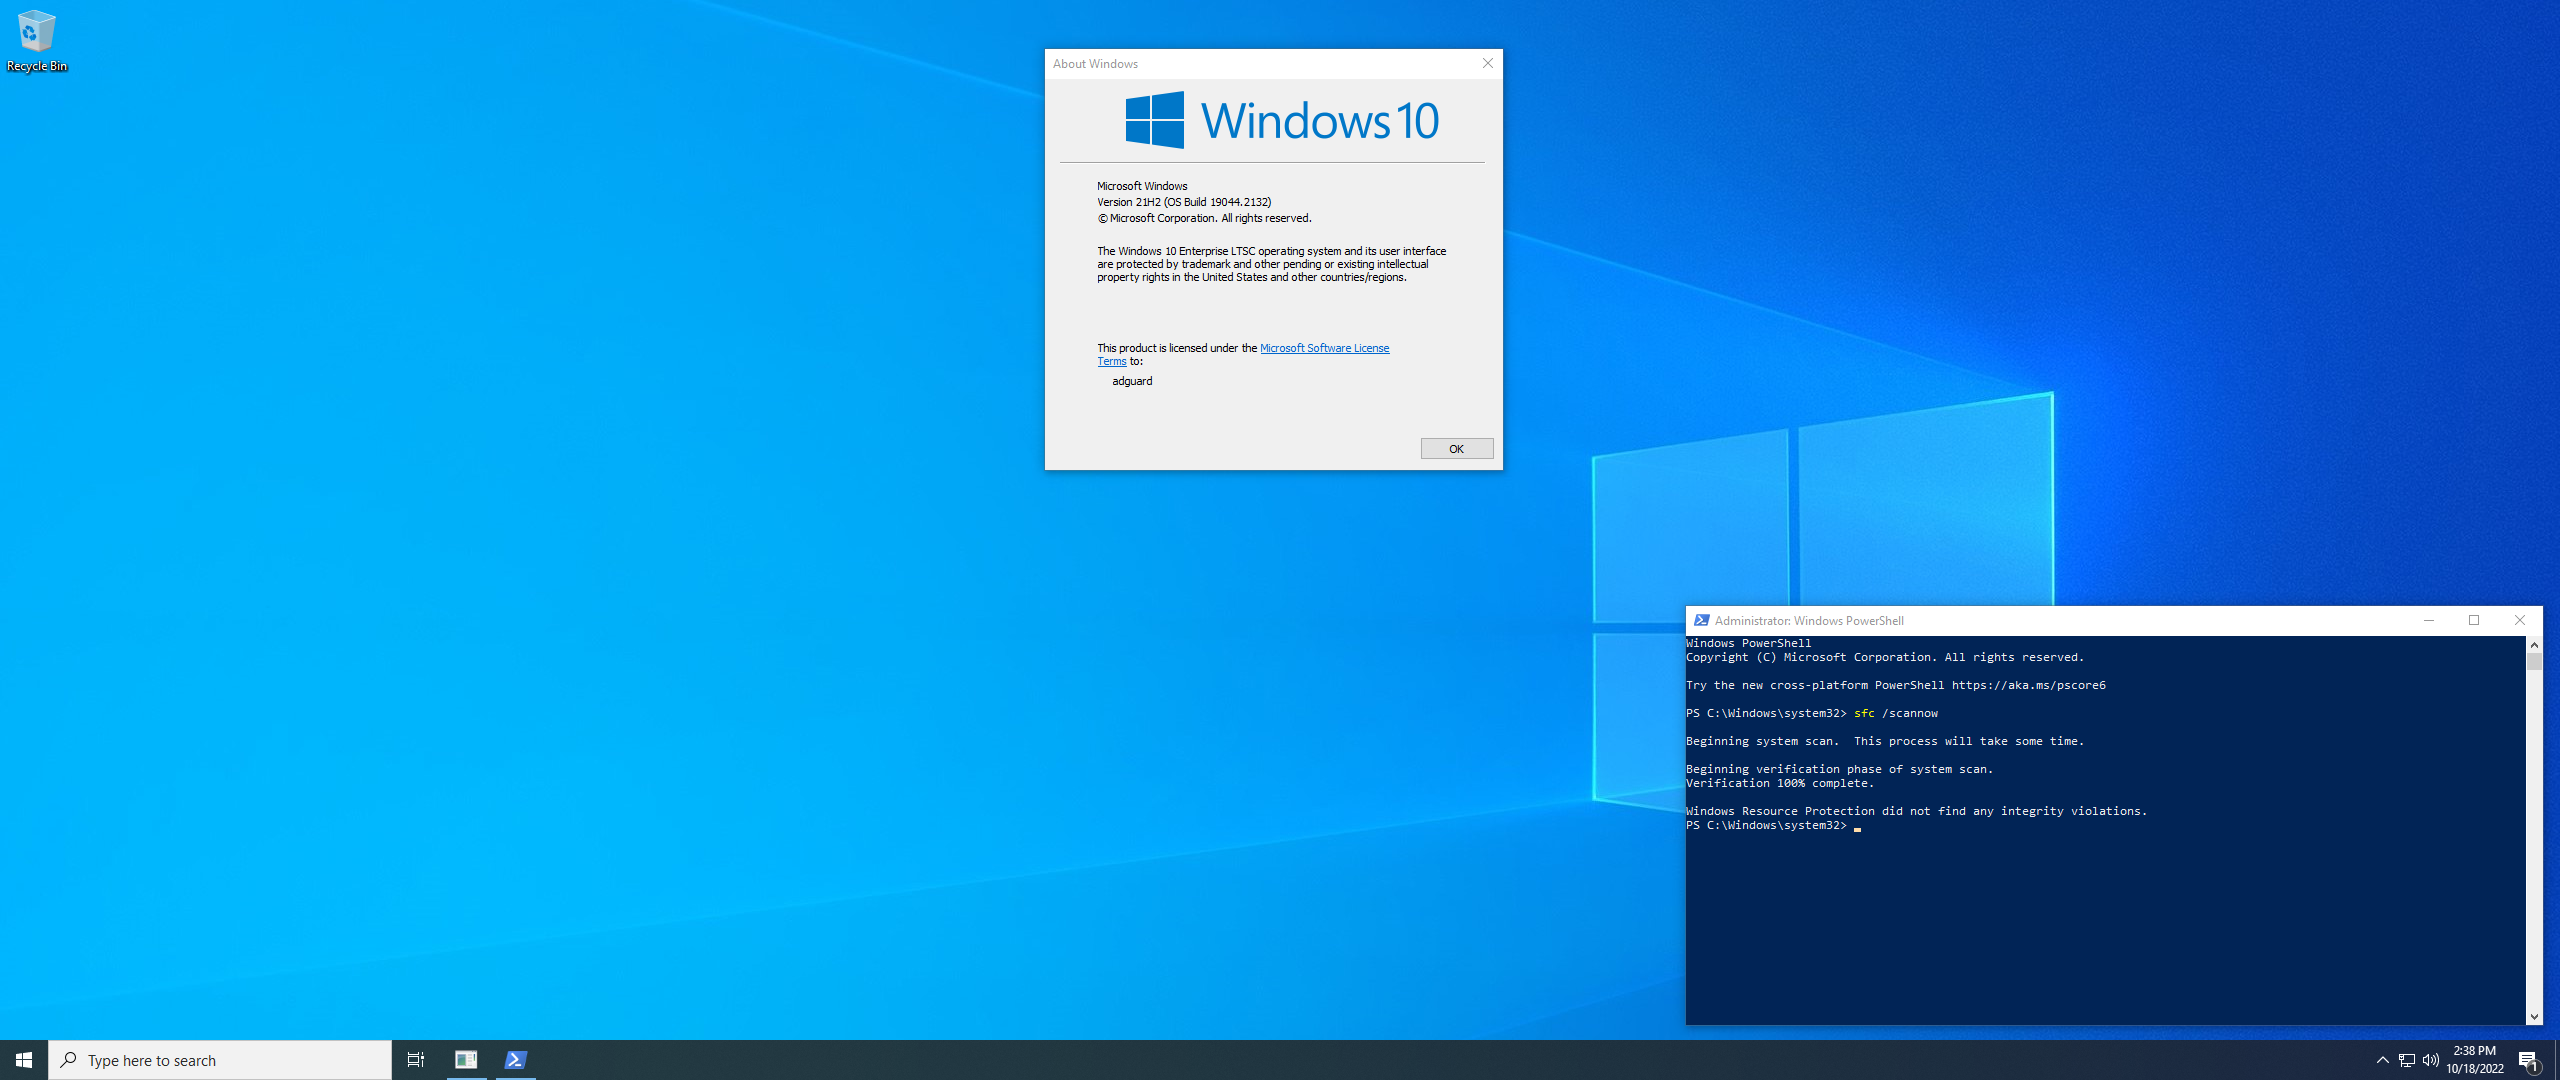This screenshot has width=2560, height=1080.
Task: Close the About Windows dialog
Action: tap(1487, 63)
